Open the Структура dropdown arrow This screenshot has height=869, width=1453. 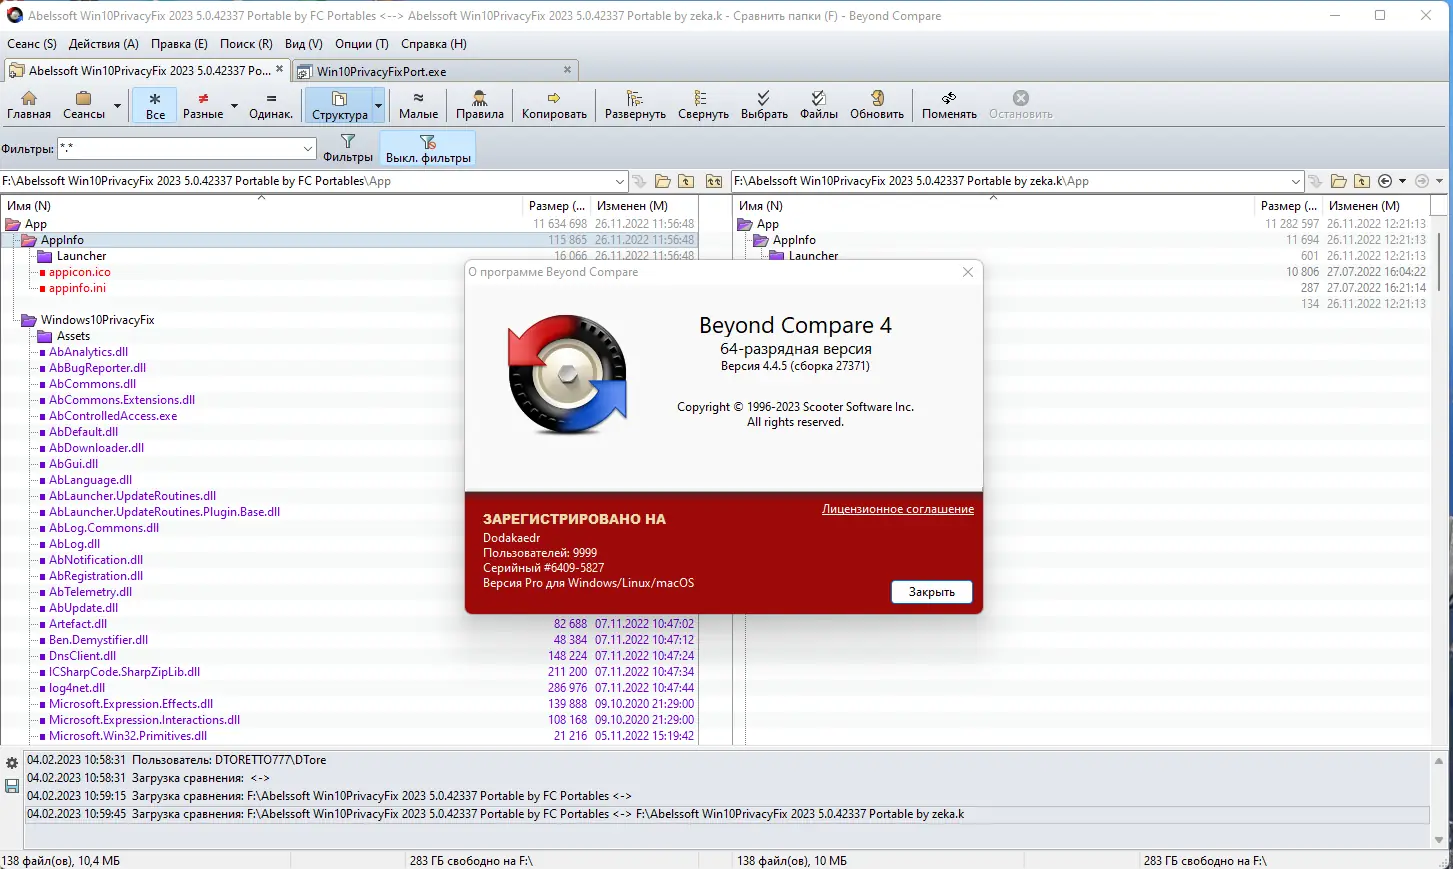tap(377, 105)
